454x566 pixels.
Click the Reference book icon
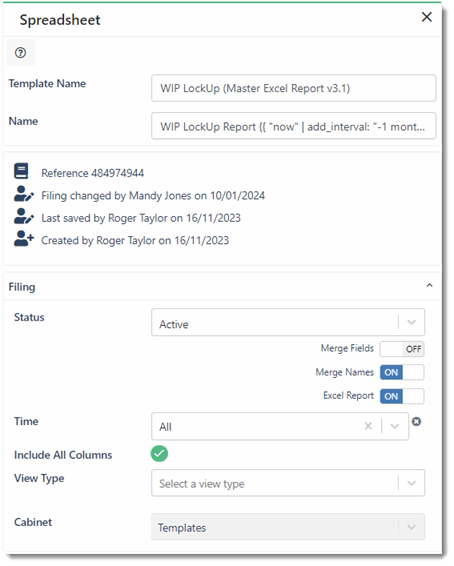[21, 171]
